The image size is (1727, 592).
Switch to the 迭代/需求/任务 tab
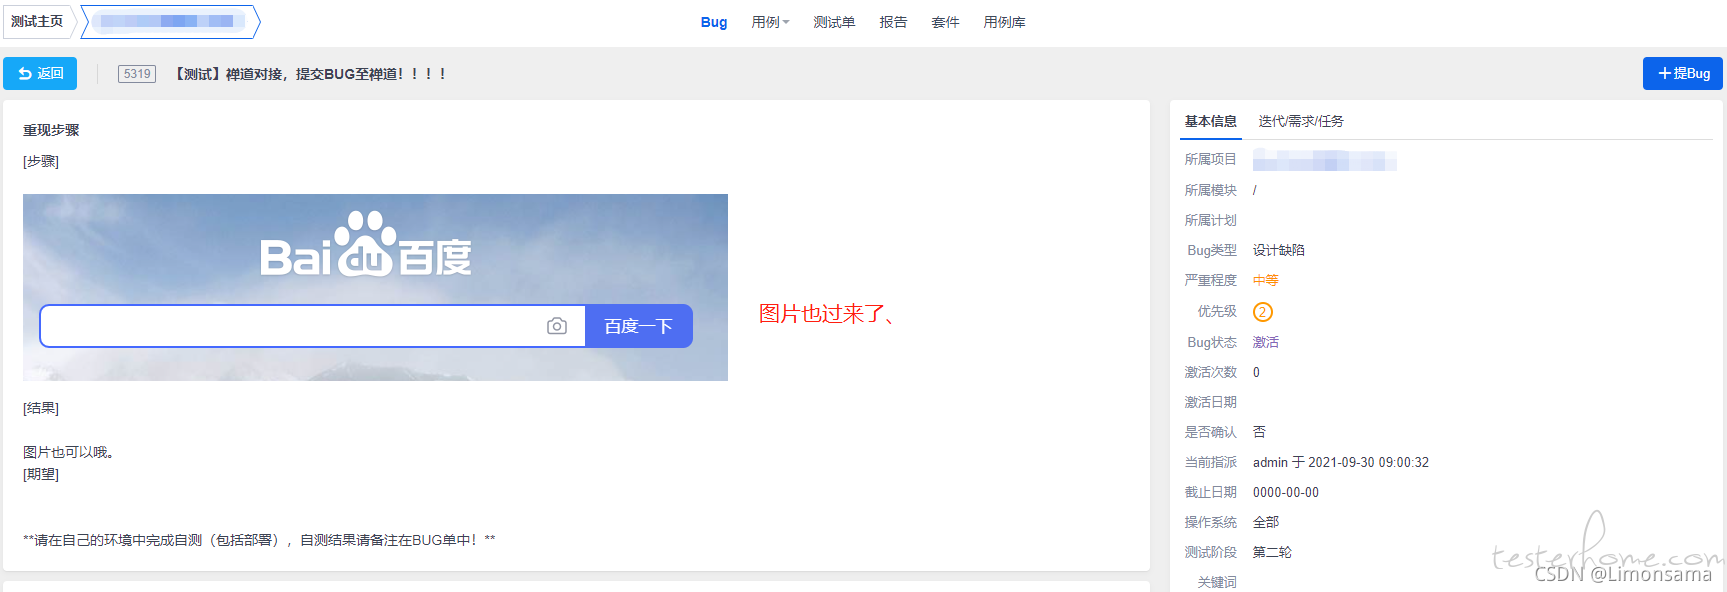pyautogui.click(x=1301, y=121)
